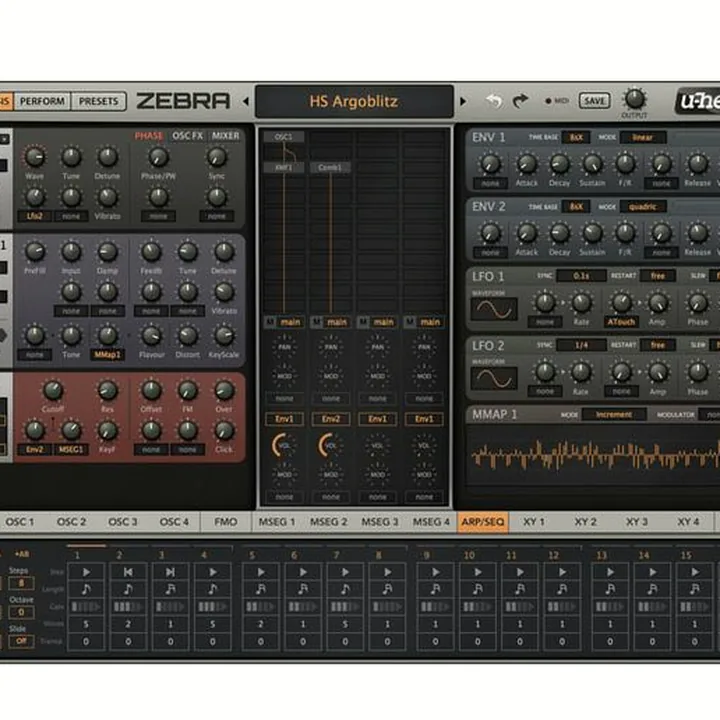Screen dimensions: 720x720
Task: Select the XY 1 tab
Action: click(534, 522)
